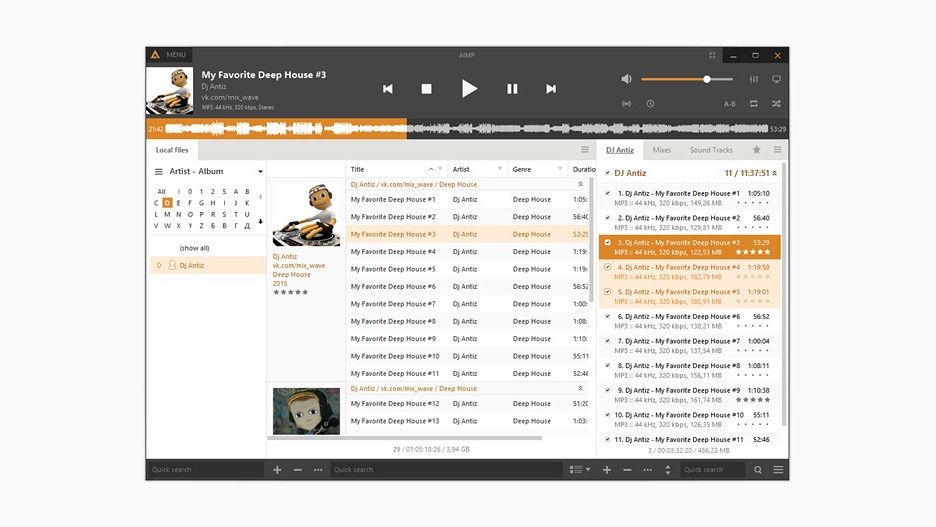Viewport: 936px width, 527px height.
Task: Click the (show all) link
Action: (195, 248)
